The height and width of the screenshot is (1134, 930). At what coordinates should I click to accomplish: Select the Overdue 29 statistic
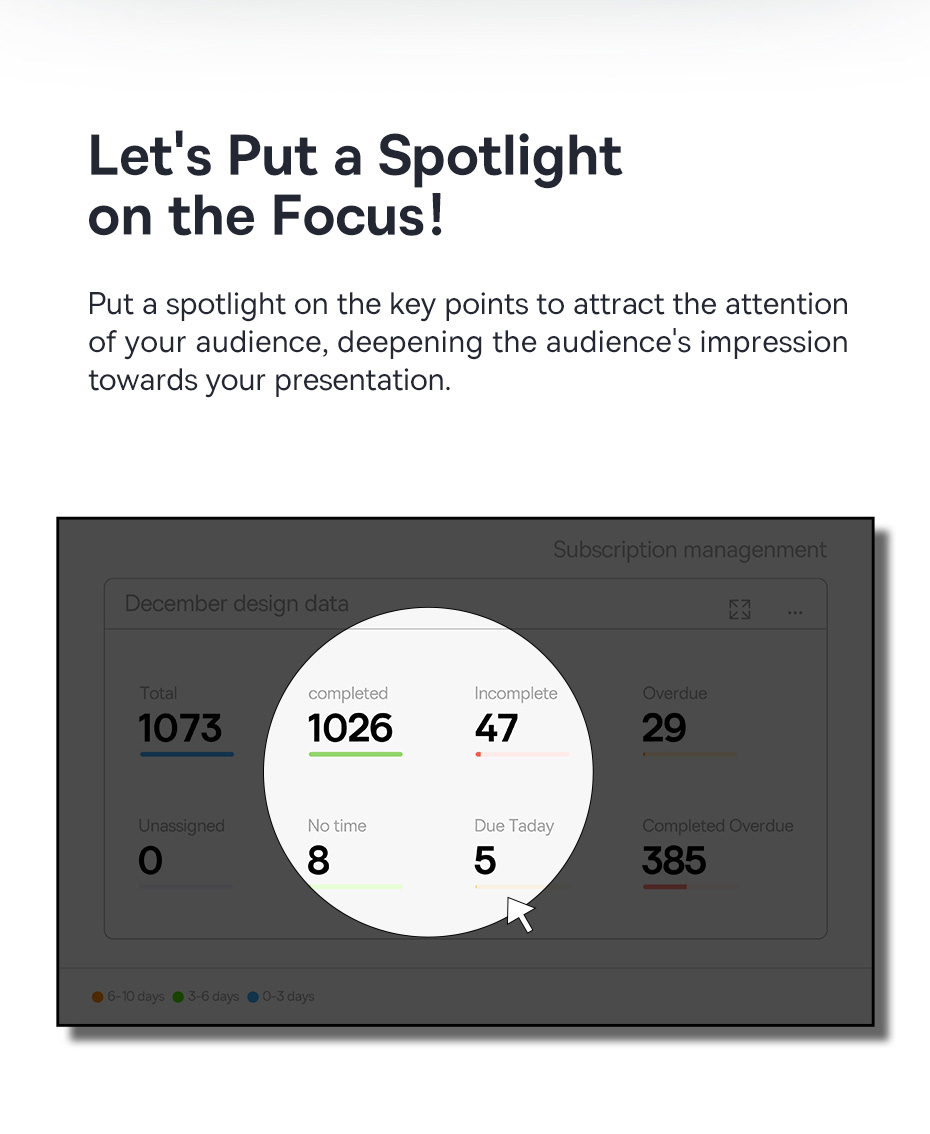pyautogui.click(x=665, y=727)
